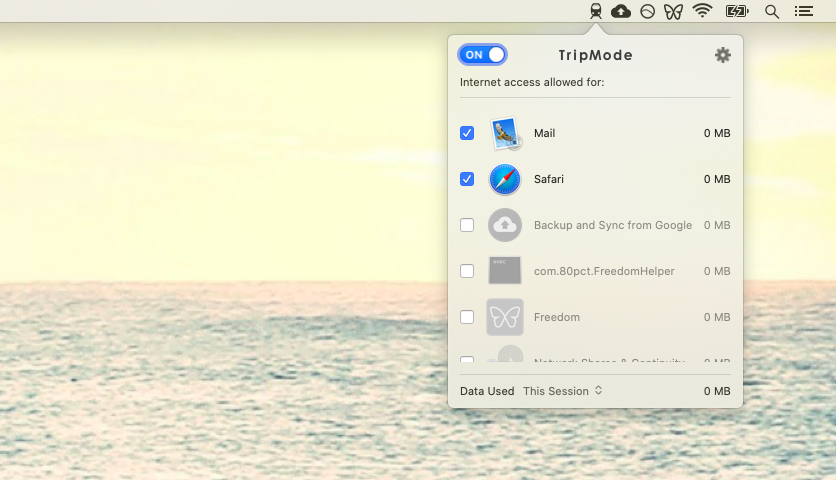Allow Backup and Sync from Google

[467, 225]
